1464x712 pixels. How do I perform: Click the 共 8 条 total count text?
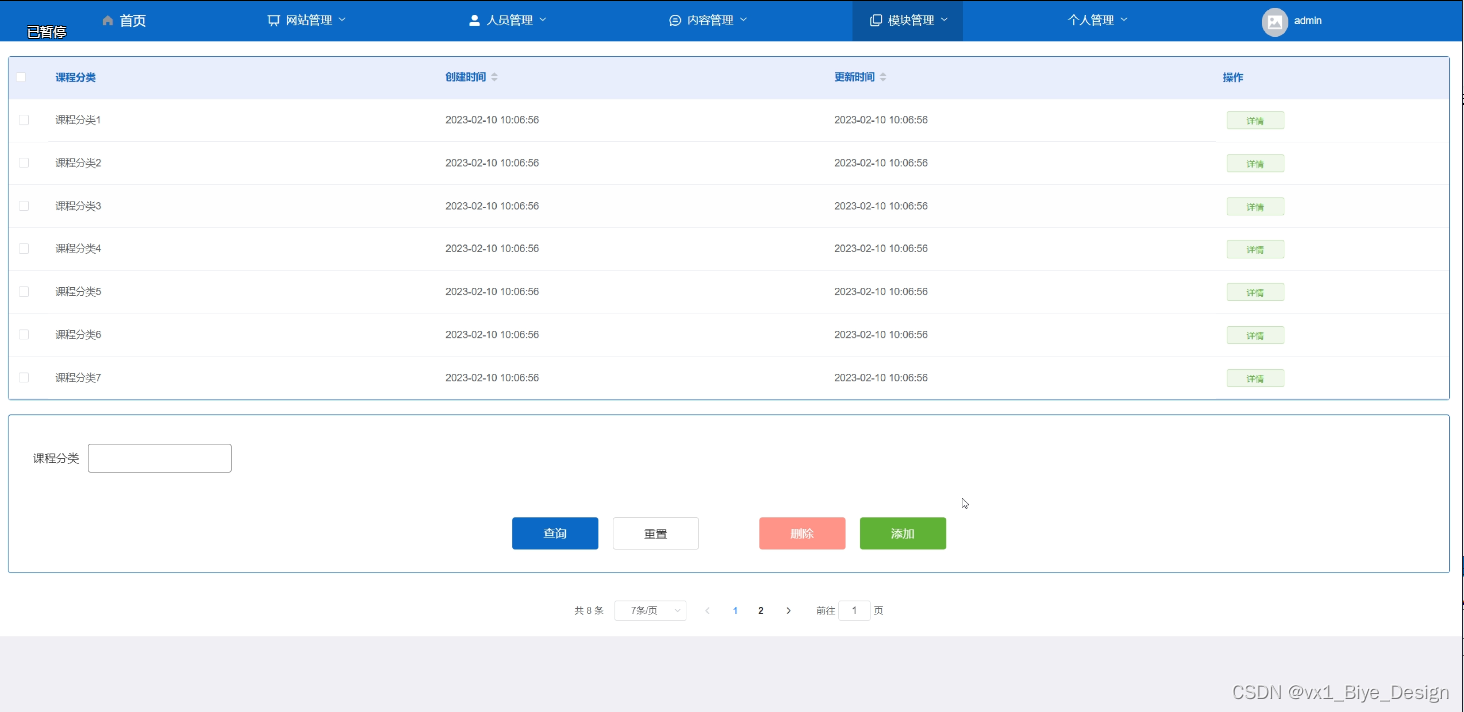pyautogui.click(x=589, y=610)
